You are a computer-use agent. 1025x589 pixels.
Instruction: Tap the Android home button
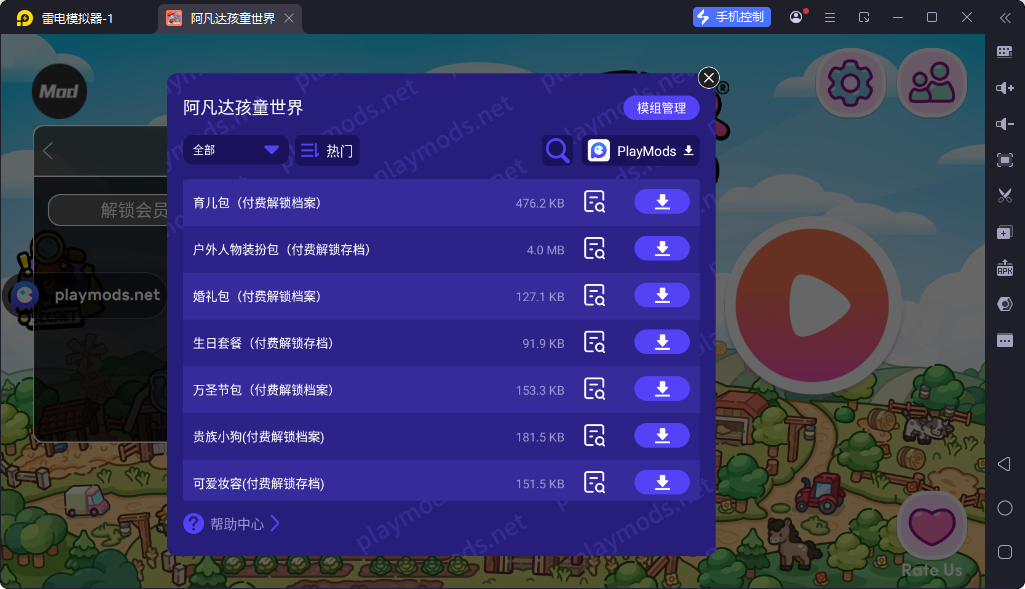click(x=1005, y=508)
